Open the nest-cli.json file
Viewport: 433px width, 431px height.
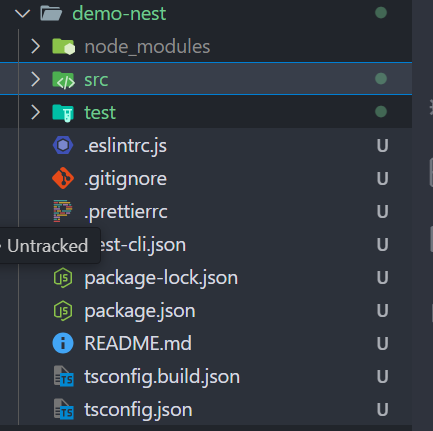(143, 245)
